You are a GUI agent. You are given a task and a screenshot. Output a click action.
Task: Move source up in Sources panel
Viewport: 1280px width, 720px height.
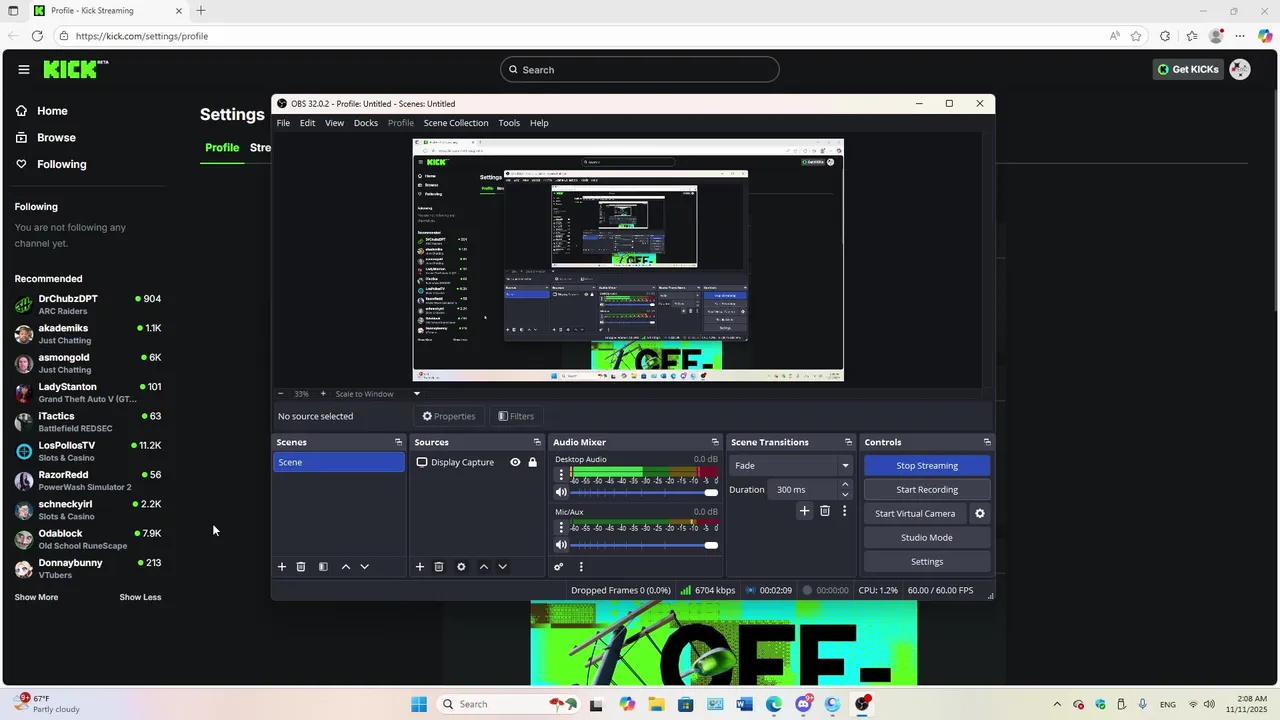(484, 567)
